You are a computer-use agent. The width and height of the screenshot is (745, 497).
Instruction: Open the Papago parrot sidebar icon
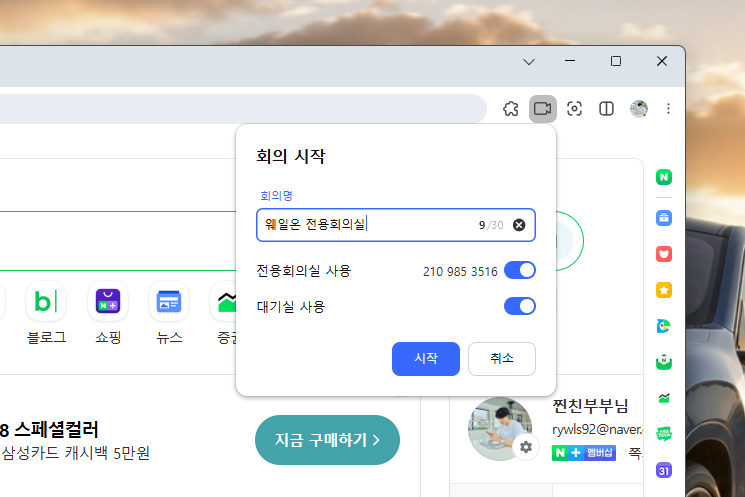[x=664, y=326]
